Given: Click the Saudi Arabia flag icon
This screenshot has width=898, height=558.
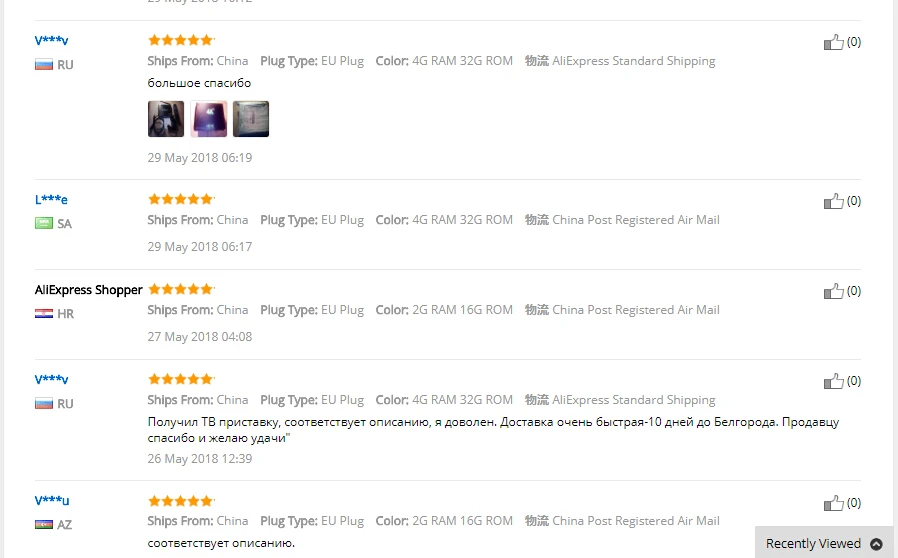Looking at the screenshot, I should [44, 223].
